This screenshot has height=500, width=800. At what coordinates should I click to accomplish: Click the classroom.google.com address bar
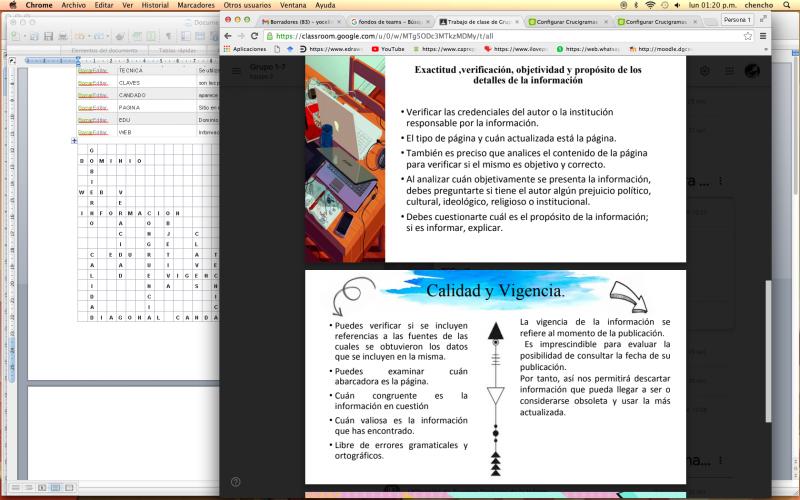click(x=503, y=36)
